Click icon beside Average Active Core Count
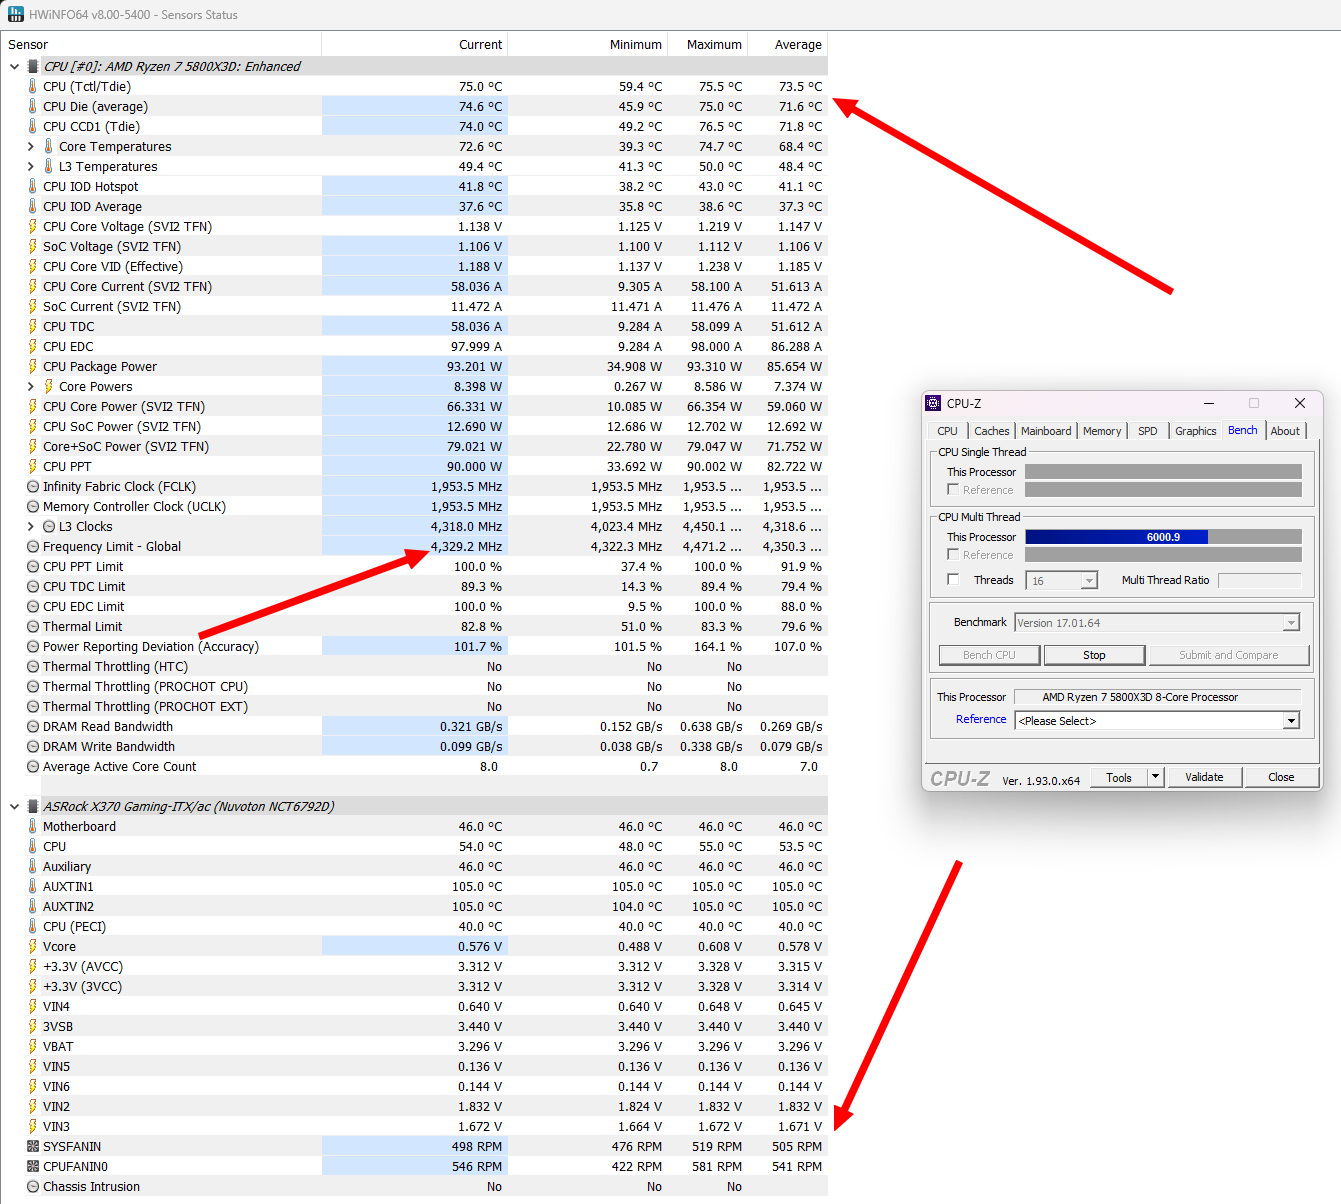 pyautogui.click(x=33, y=766)
